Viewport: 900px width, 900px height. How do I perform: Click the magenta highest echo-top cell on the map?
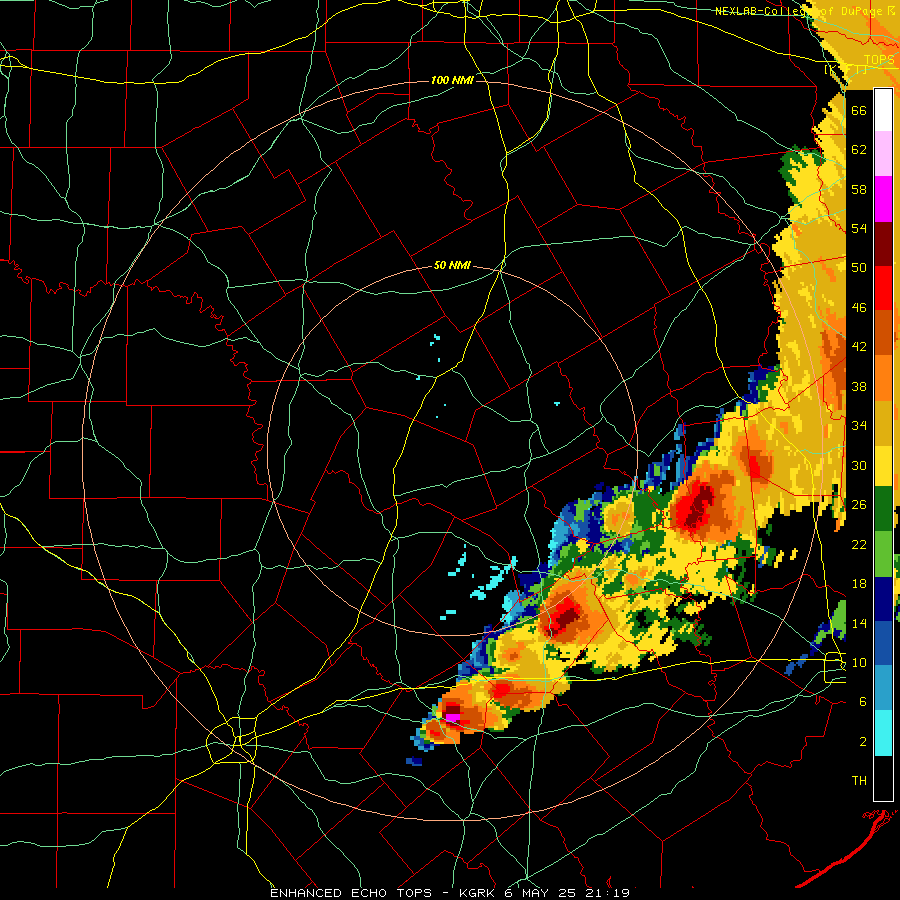pos(453,717)
